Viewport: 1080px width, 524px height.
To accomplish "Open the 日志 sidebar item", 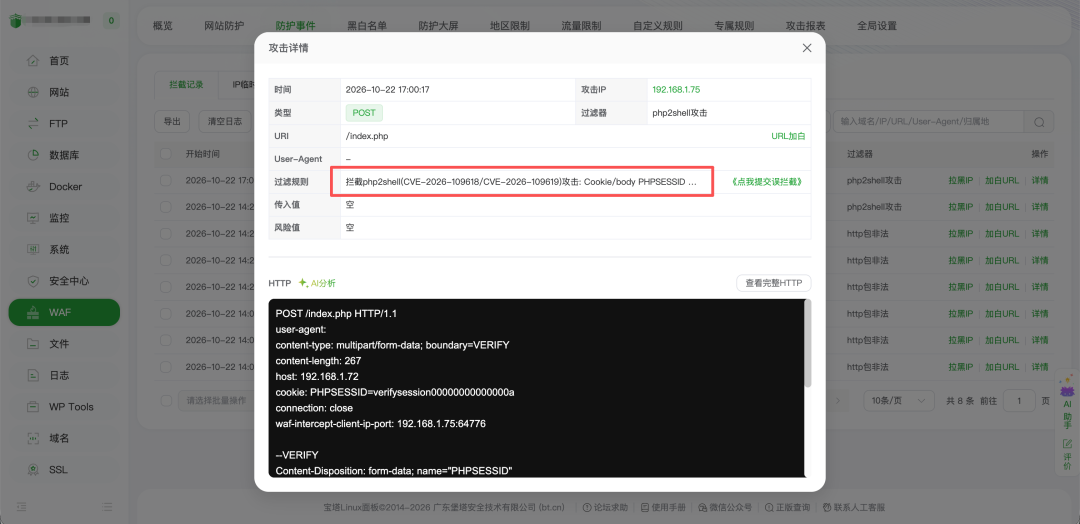I will coord(63,375).
